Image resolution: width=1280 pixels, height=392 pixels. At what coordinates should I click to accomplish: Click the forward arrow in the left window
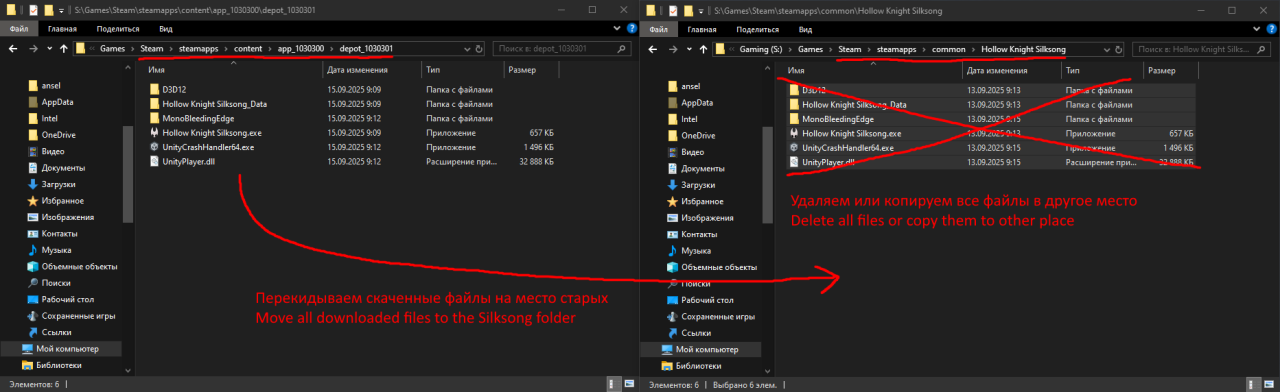pos(33,48)
